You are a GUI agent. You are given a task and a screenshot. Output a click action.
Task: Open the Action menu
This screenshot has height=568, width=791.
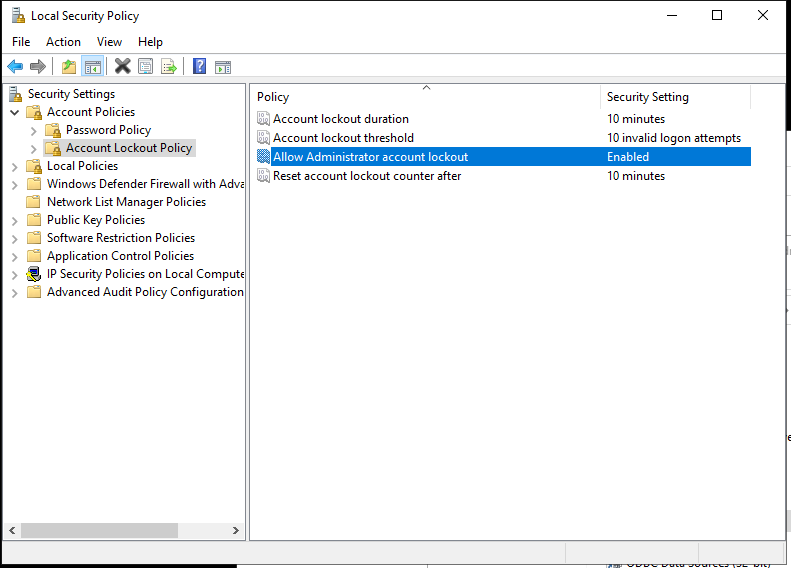coord(63,41)
